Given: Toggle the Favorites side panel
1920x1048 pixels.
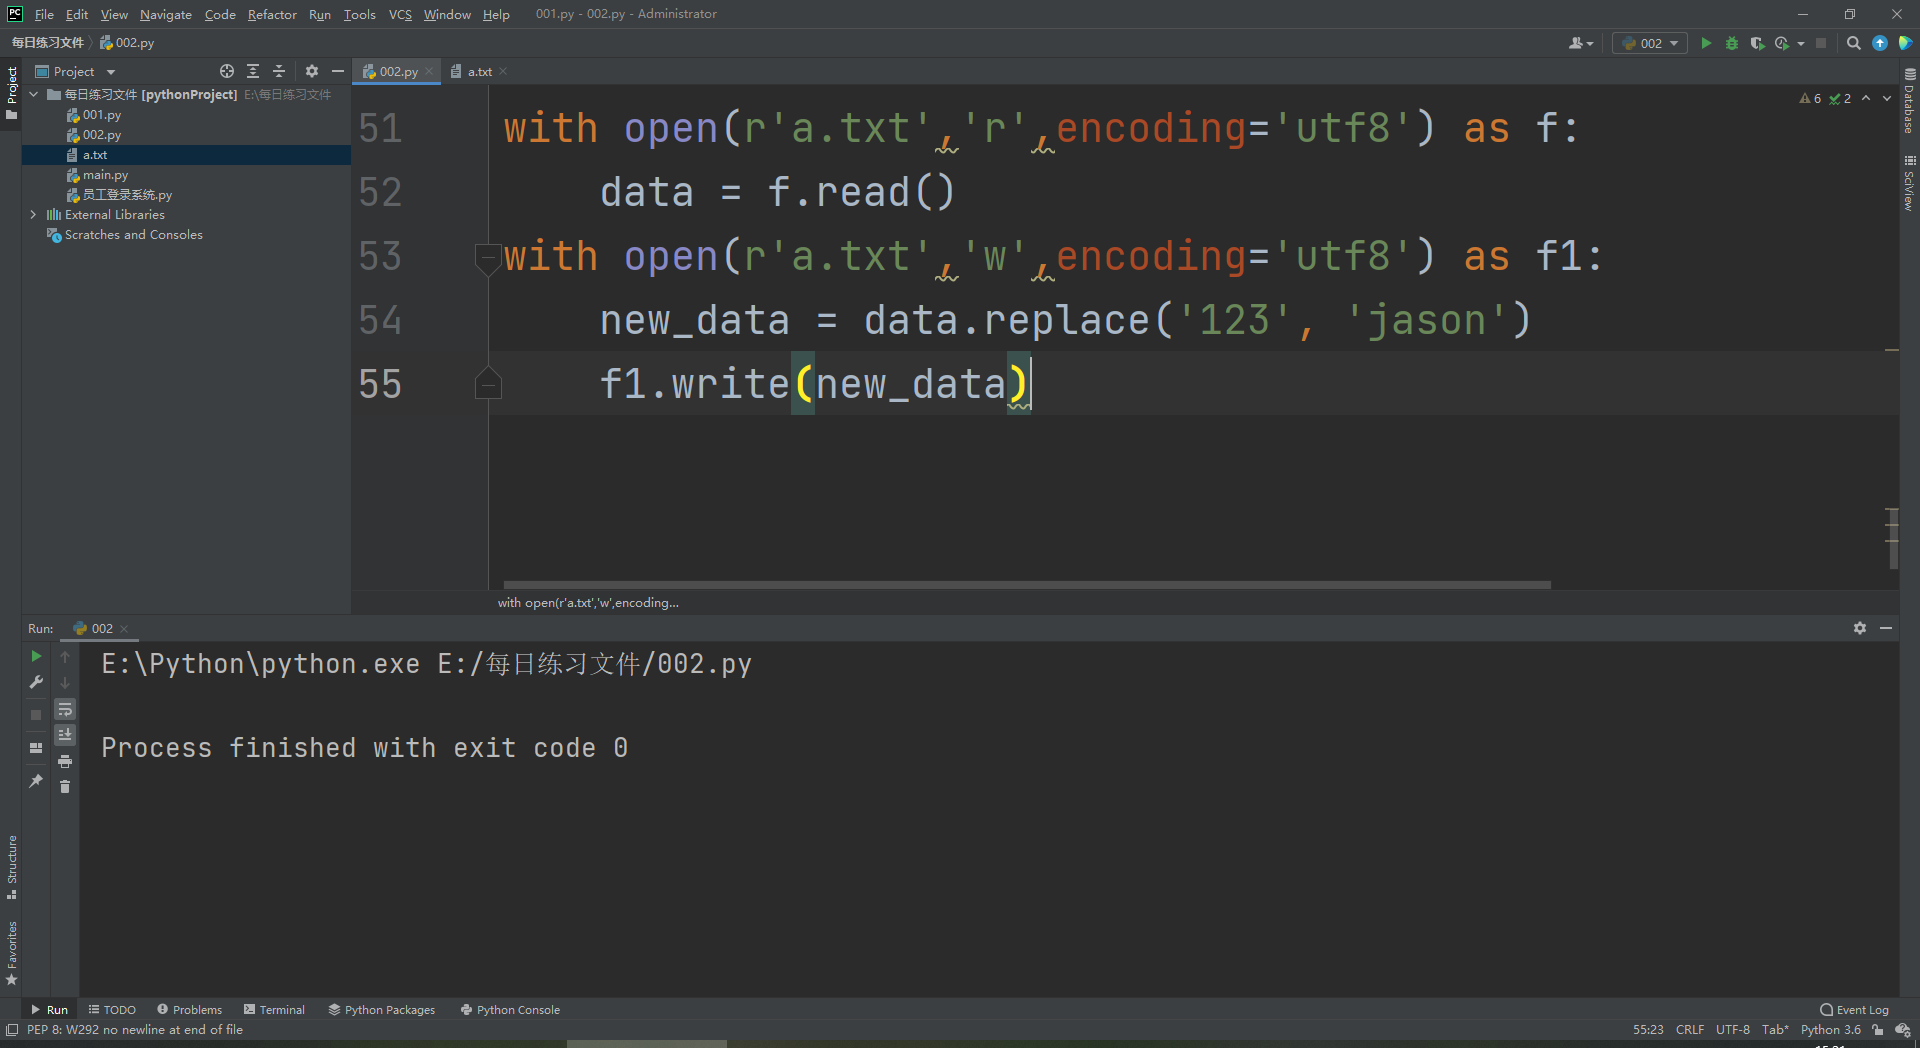Looking at the screenshot, I should (x=11, y=953).
